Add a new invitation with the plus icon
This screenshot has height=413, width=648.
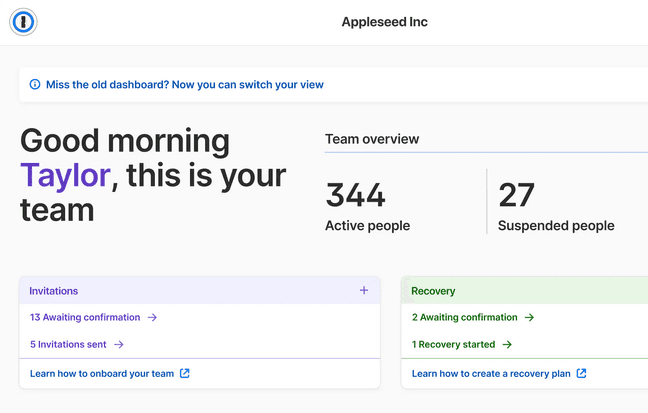coord(364,291)
